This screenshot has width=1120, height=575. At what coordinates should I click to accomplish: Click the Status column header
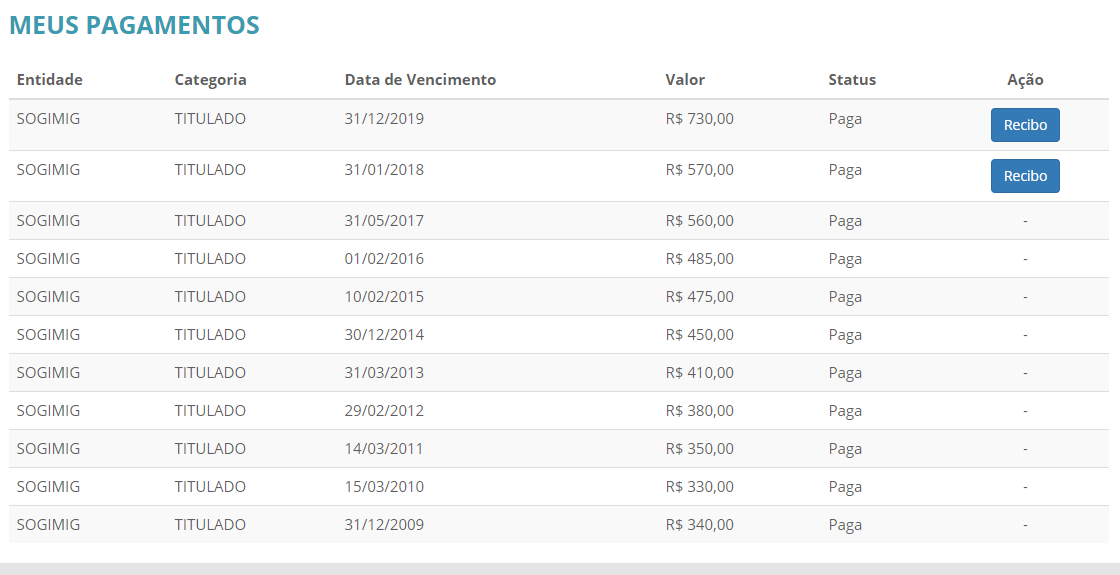pos(852,80)
